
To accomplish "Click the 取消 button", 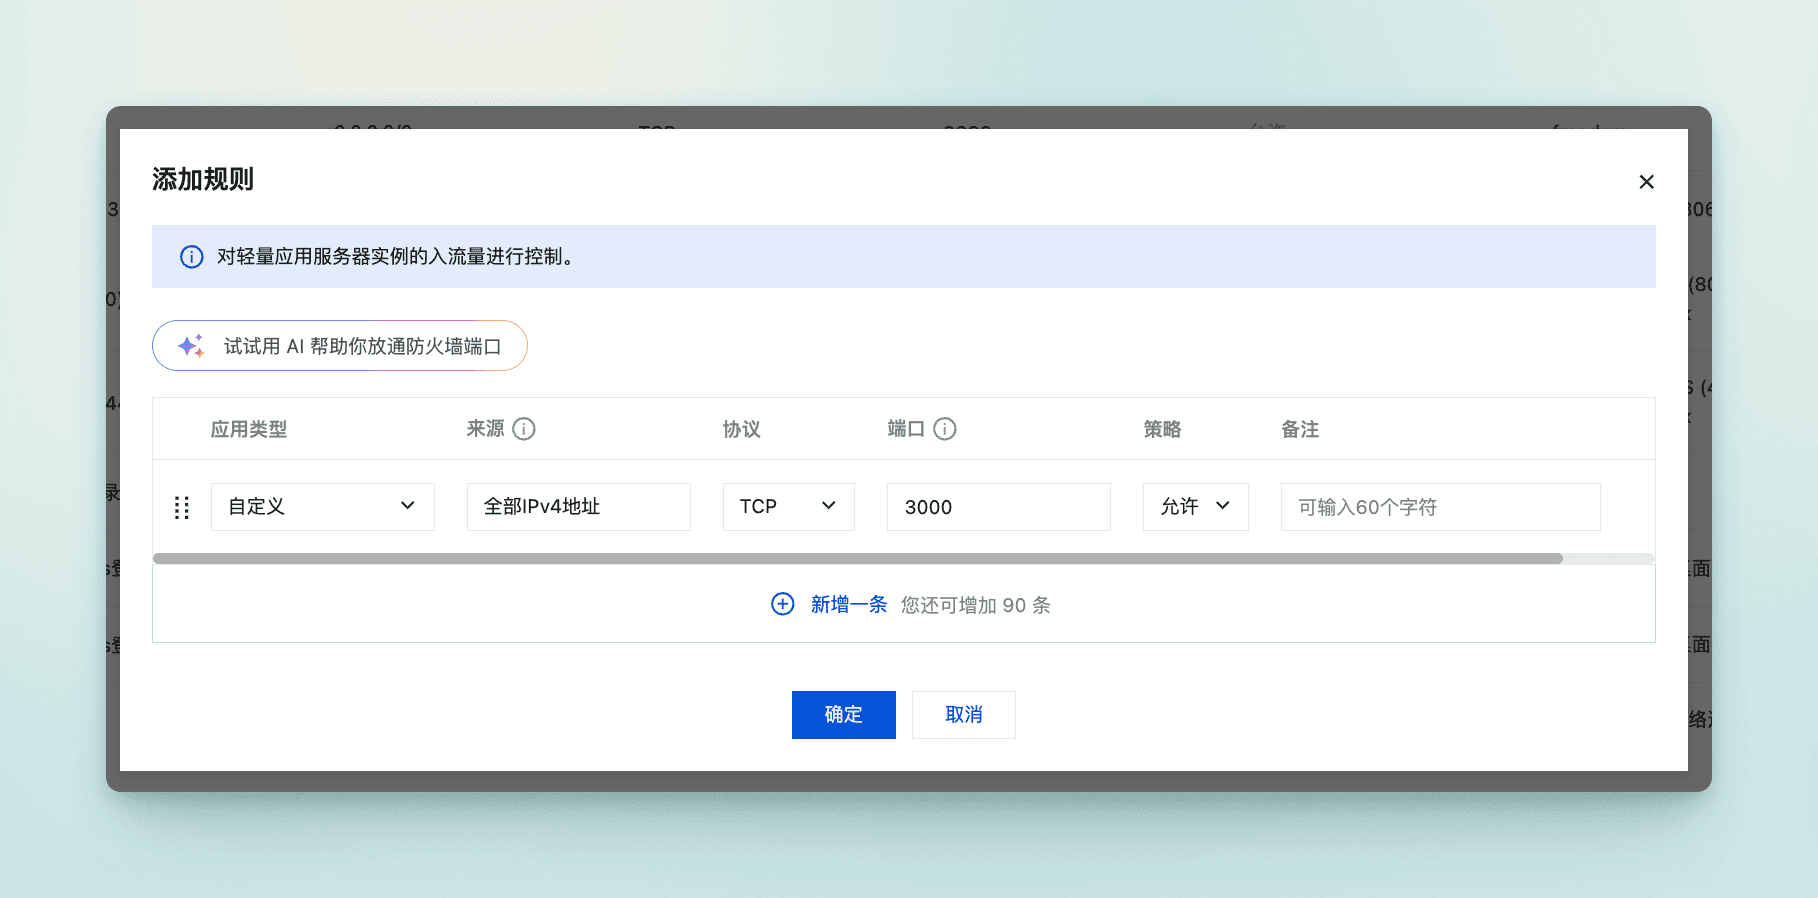I will click(x=964, y=715).
